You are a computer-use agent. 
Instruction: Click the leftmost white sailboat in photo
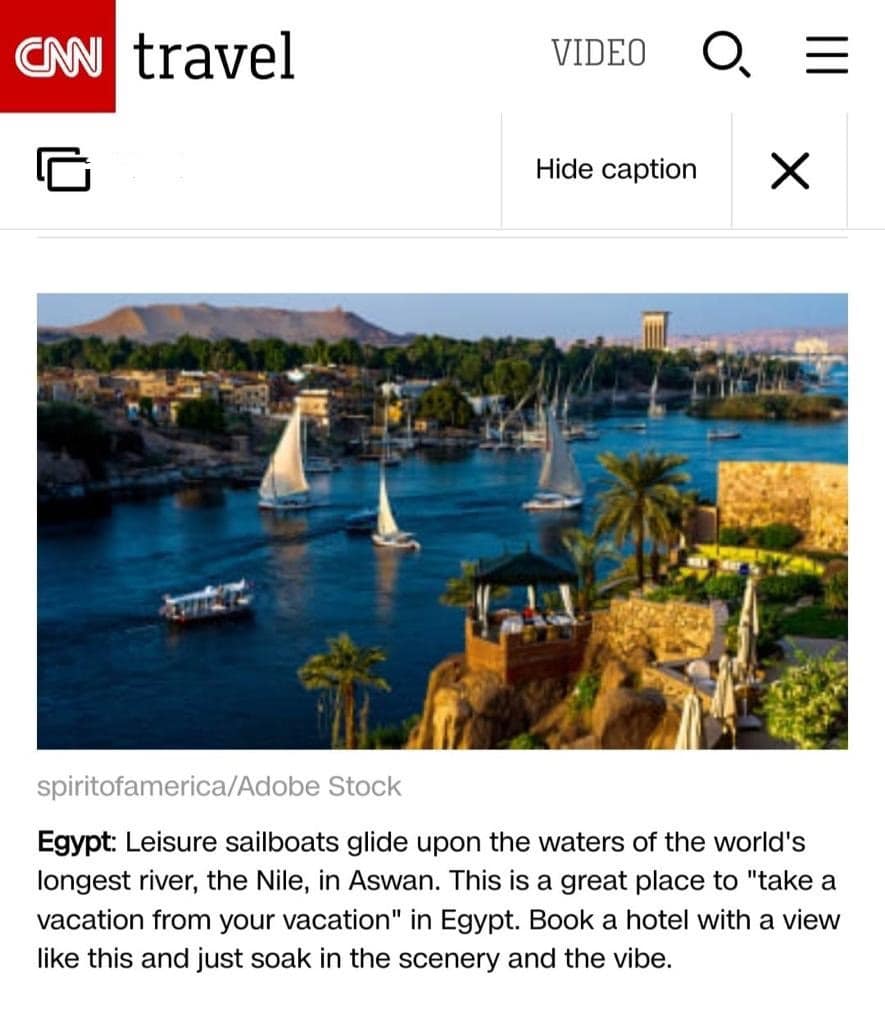tap(286, 460)
